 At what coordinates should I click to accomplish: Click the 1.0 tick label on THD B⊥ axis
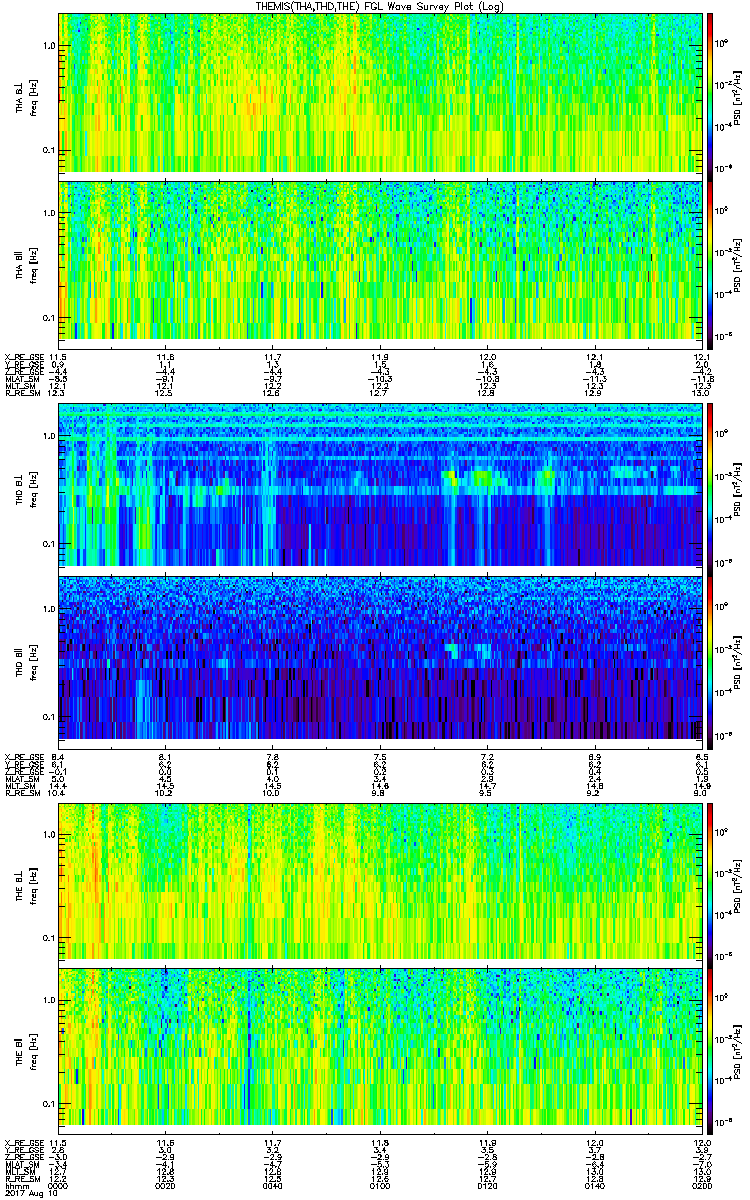tap(48, 437)
